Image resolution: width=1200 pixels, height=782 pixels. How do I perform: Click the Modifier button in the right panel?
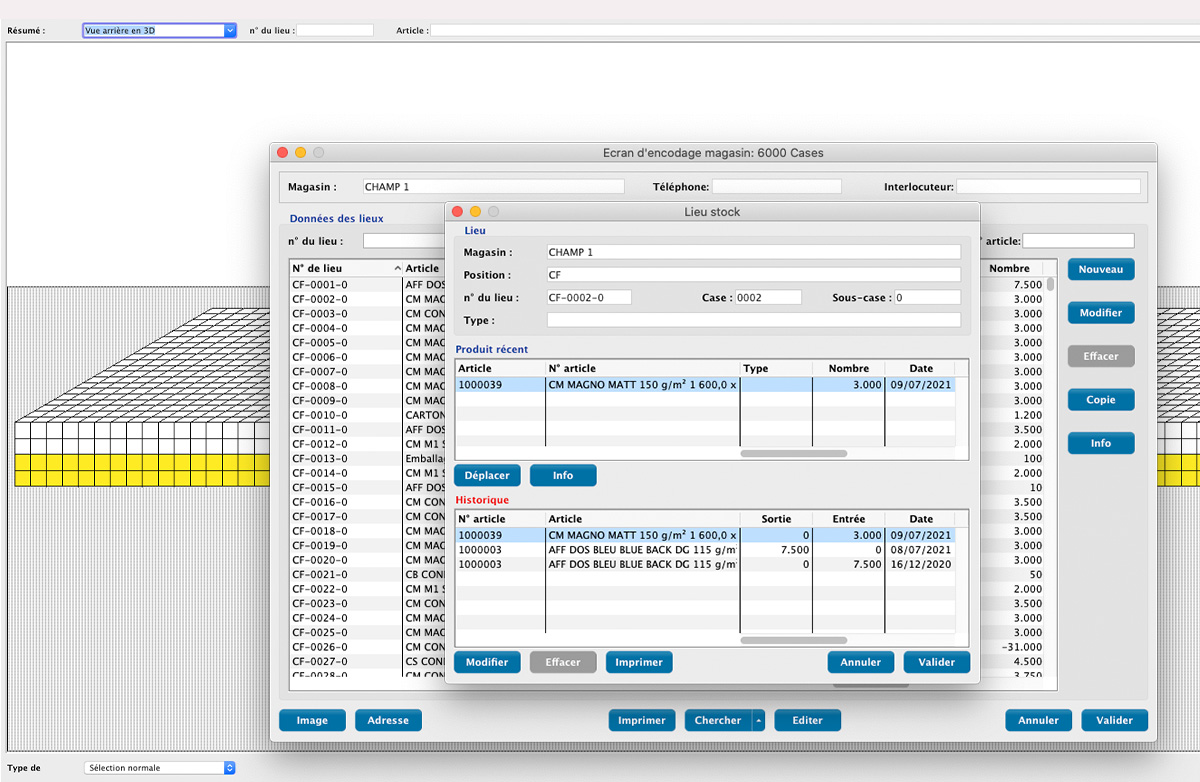tap(1100, 312)
